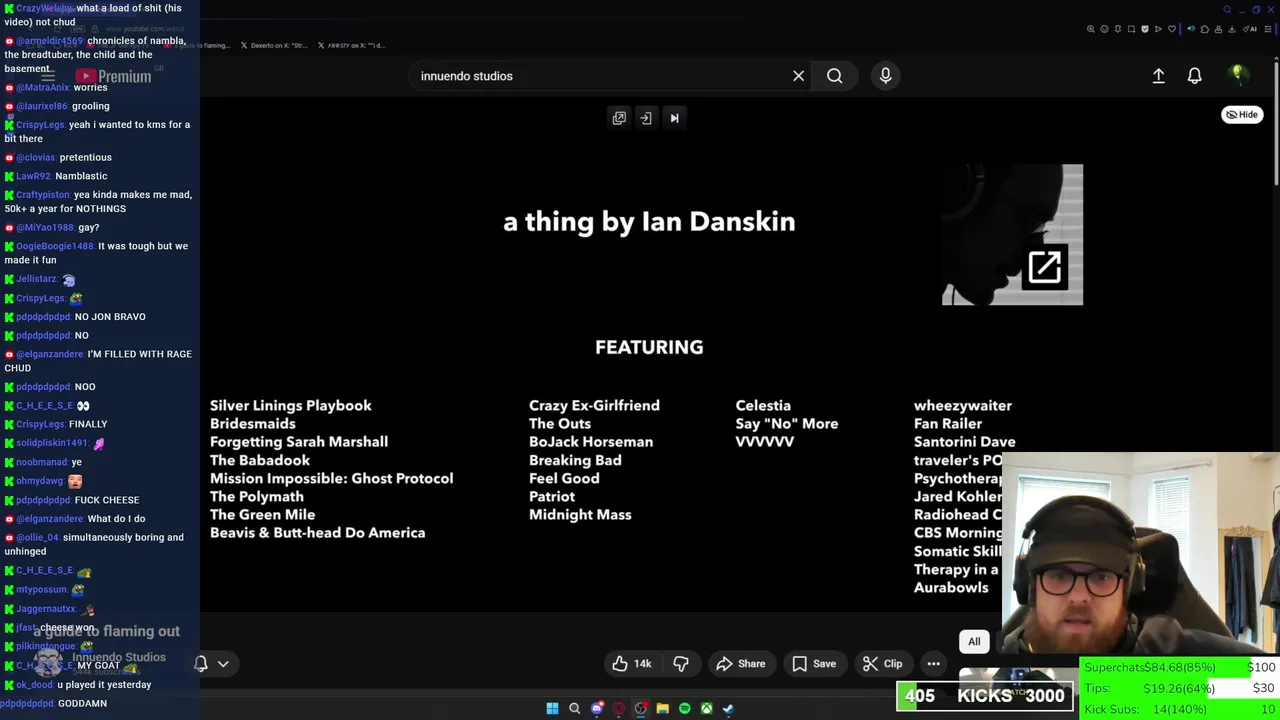
Task: Open the browser AI button
Action: pyautogui.click(x=1248, y=29)
